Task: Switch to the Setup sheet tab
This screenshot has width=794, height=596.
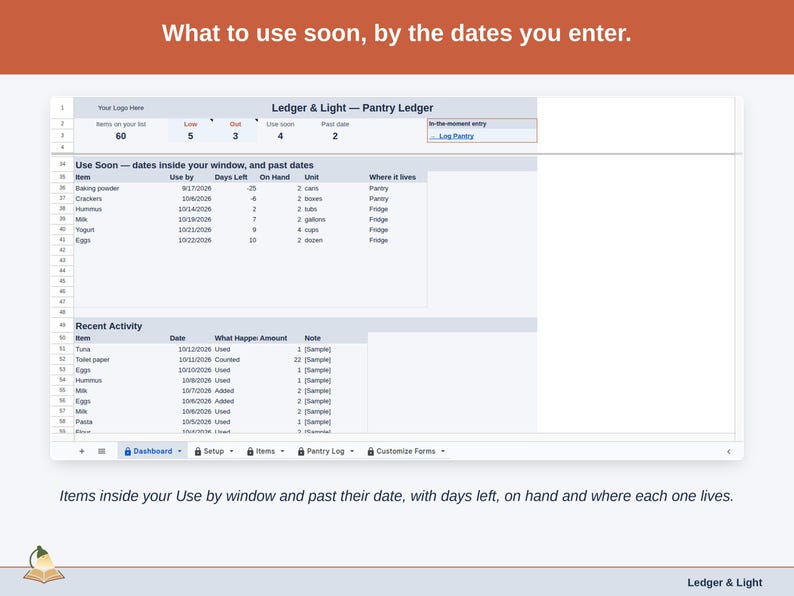Action: click(x=214, y=451)
